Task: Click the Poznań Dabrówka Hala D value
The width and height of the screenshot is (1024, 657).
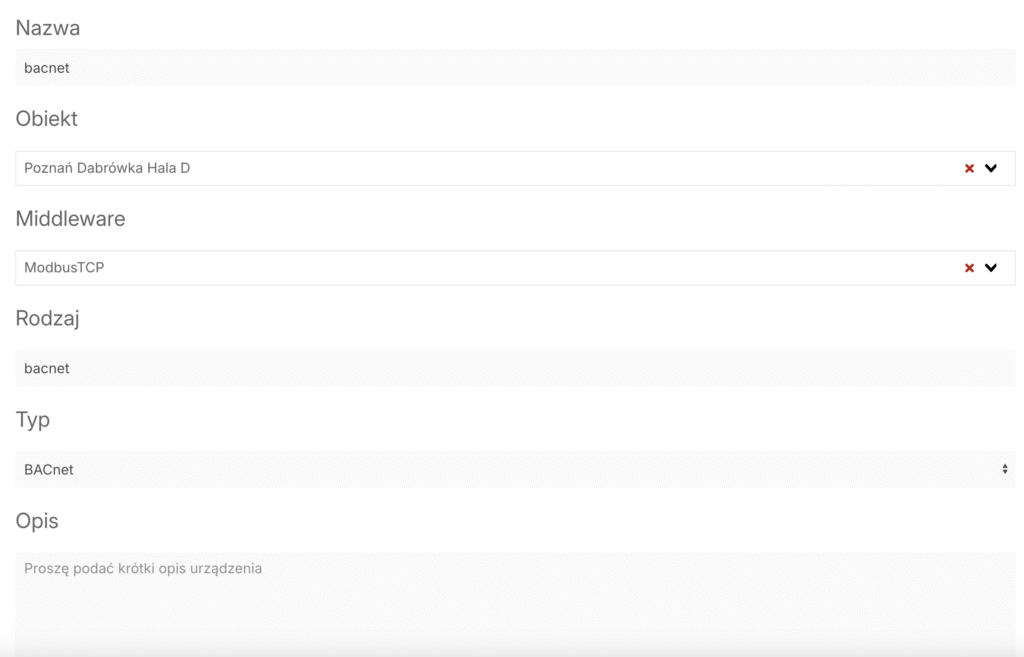Action: (x=107, y=168)
